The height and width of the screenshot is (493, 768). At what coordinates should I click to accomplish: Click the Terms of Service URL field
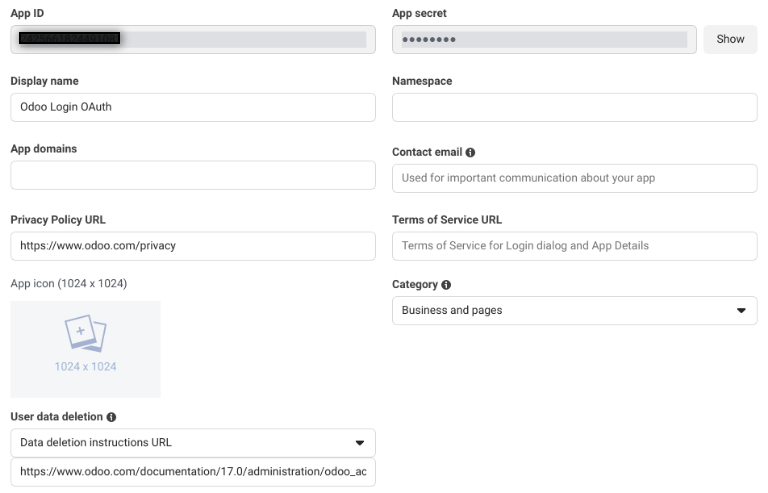coord(574,245)
